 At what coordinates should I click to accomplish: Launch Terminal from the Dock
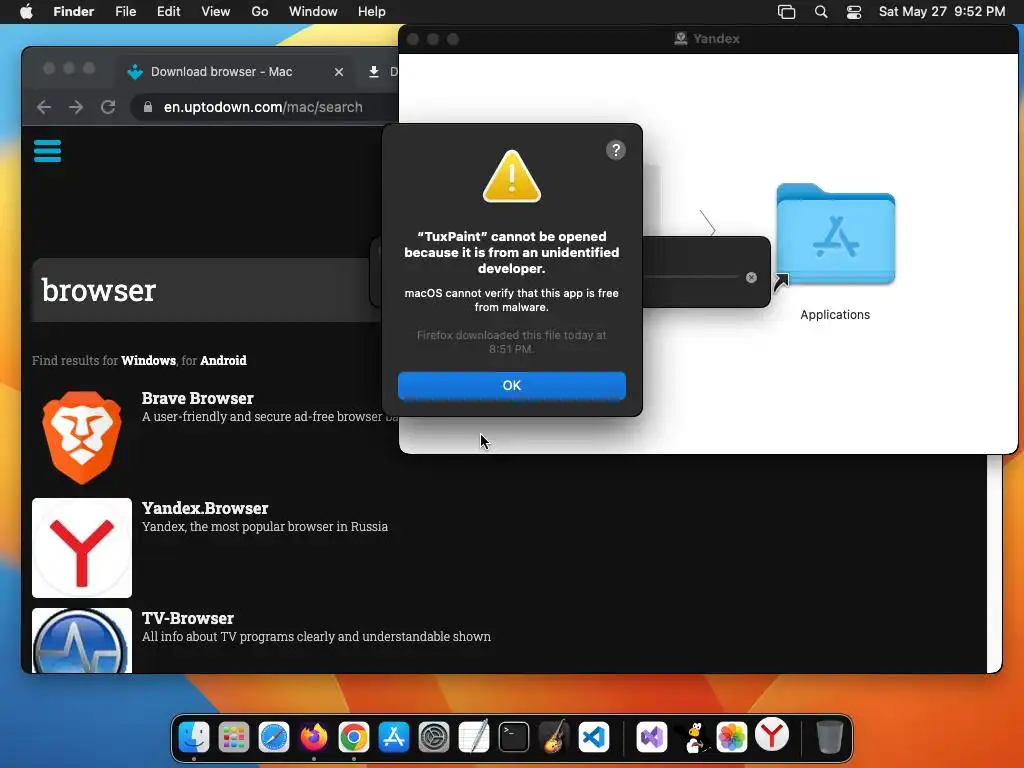[514, 737]
